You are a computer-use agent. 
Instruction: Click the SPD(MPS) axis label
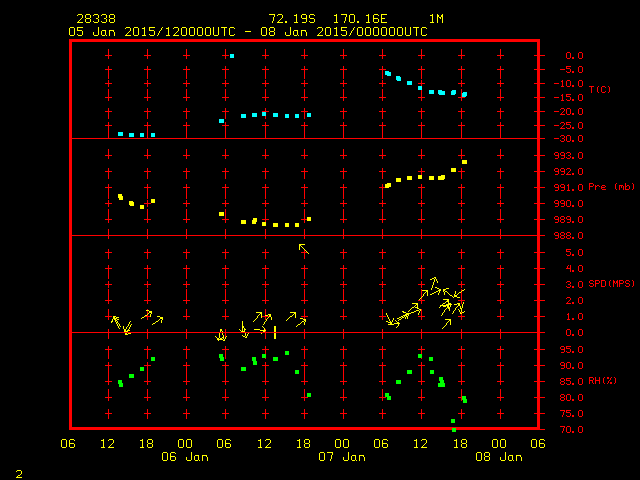pos(611,283)
